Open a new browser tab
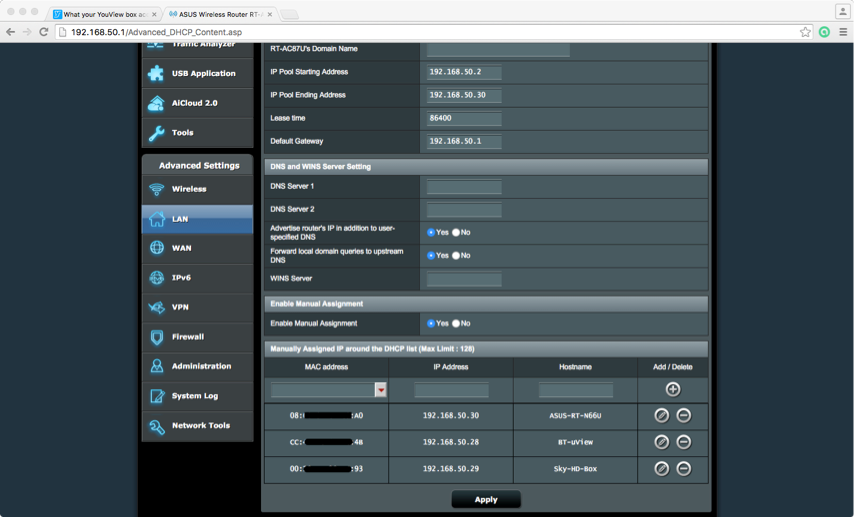 click(289, 15)
